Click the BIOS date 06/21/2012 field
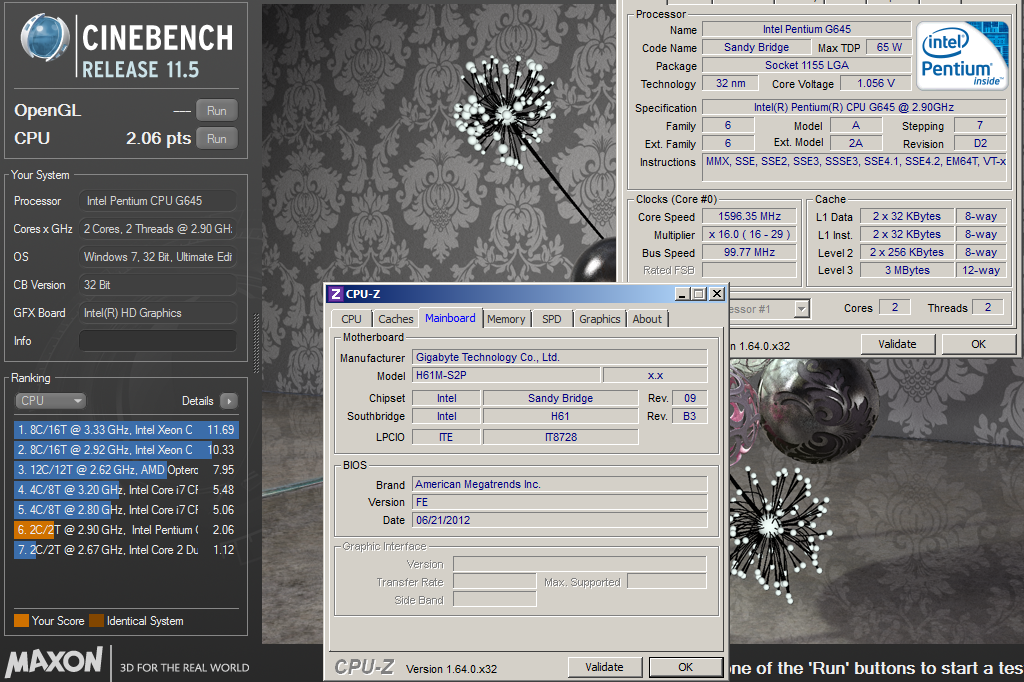Screen dimensions: 1024x682 pyautogui.click(x=560, y=521)
